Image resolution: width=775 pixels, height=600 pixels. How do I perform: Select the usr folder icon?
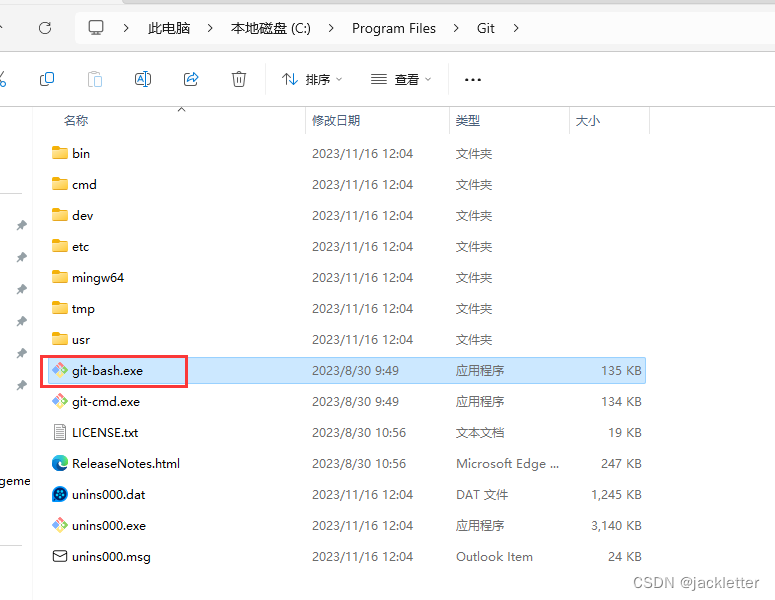tap(60, 339)
